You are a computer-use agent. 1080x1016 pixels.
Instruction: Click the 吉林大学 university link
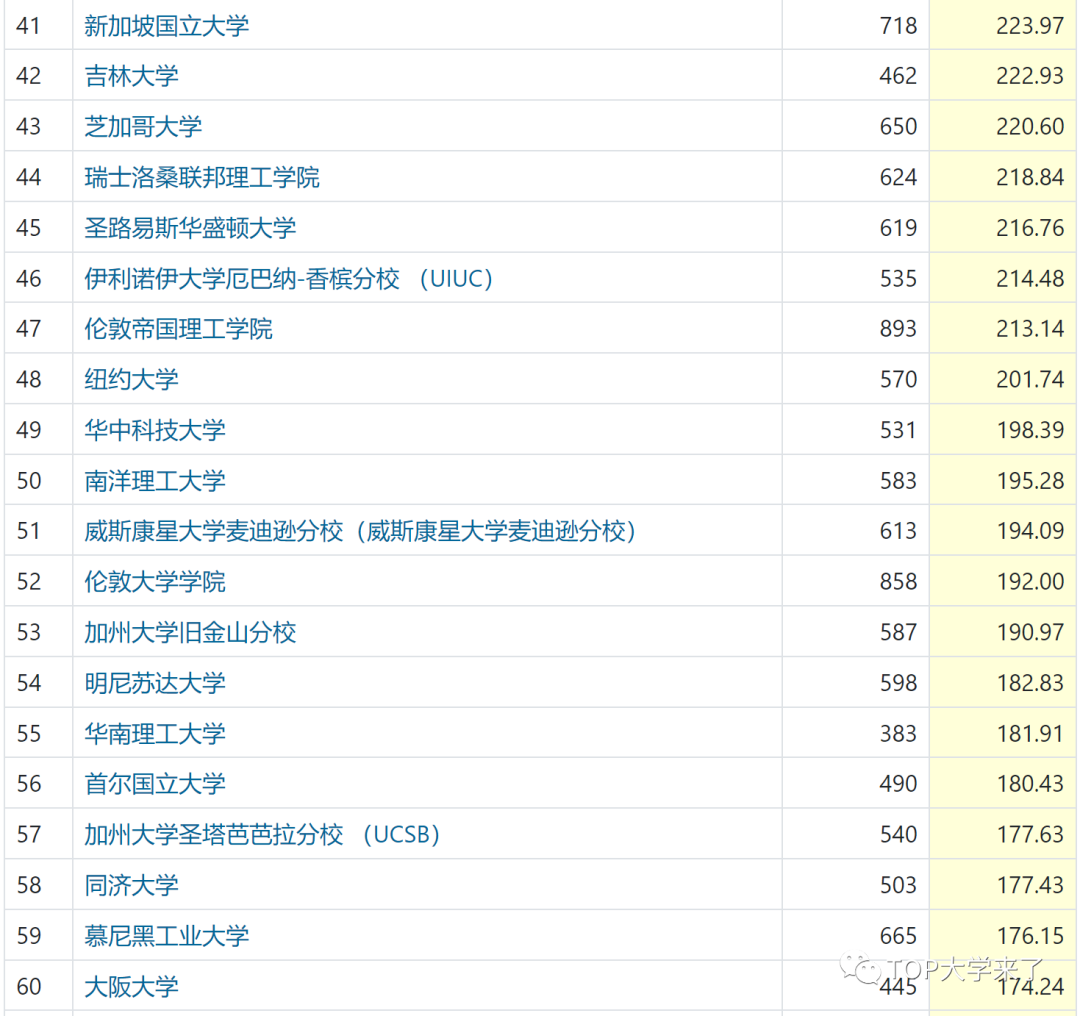[x=132, y=76]
